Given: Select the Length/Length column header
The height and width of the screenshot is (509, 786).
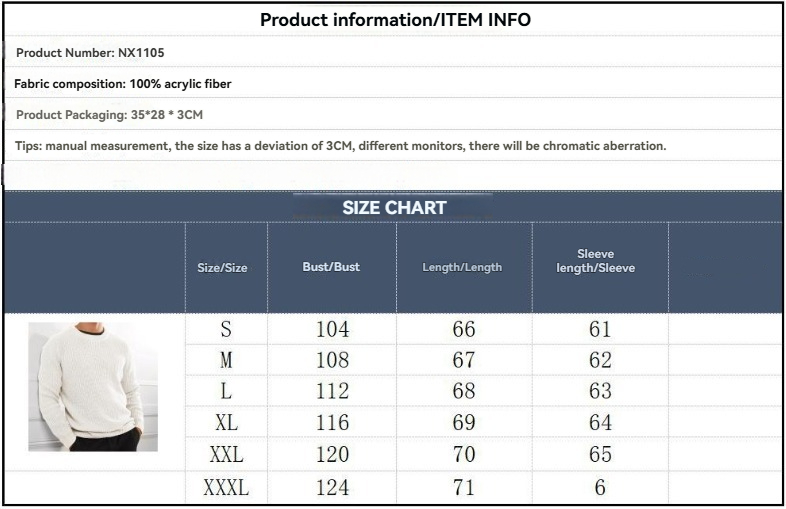Looking at the screenshot, I should tap(462, 268).
